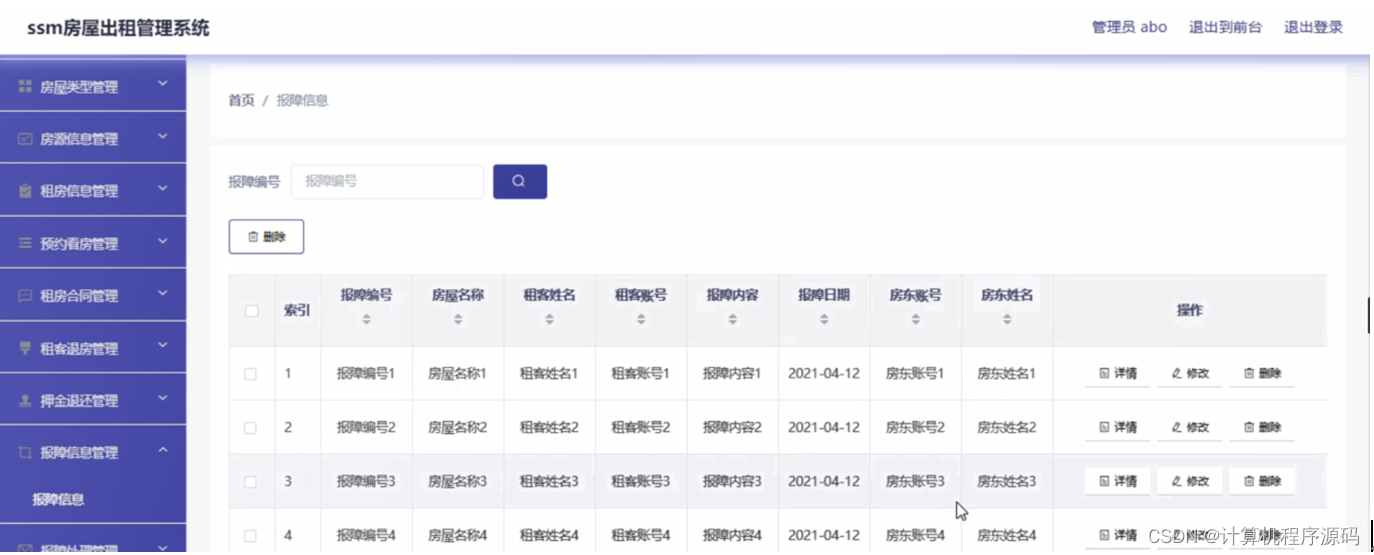Click the icon beside 房源信息管理
This screenshot has height=555, width=1374.
26,139
